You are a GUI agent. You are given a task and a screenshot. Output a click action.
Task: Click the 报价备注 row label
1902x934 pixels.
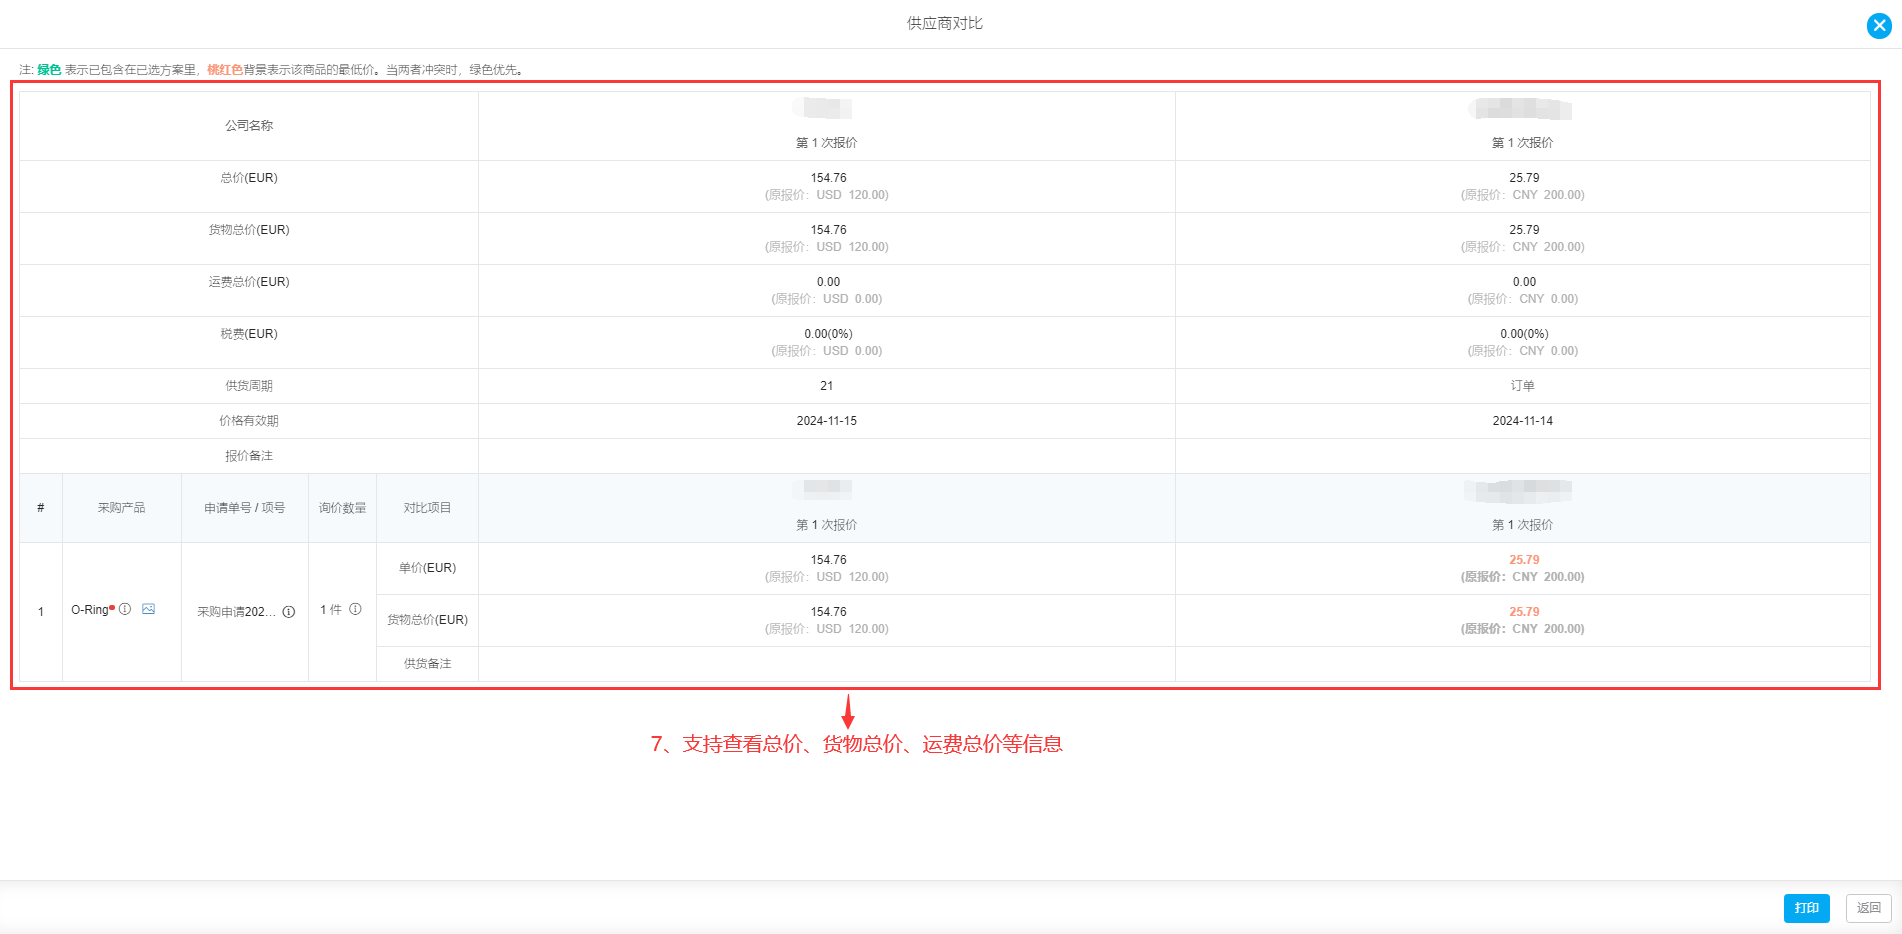(x=249, y=456)
